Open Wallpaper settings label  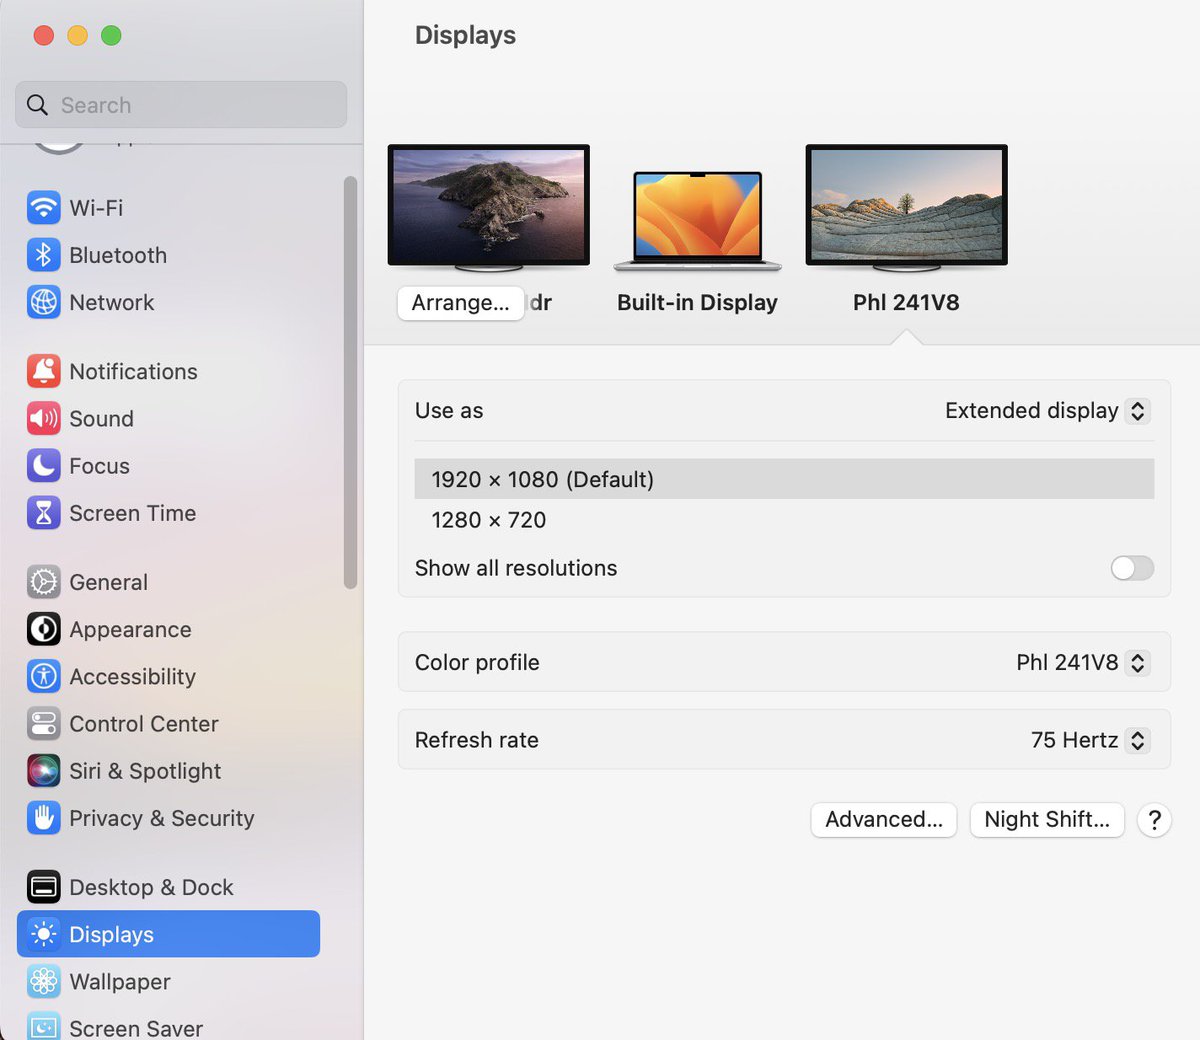(x=120, y=982)
